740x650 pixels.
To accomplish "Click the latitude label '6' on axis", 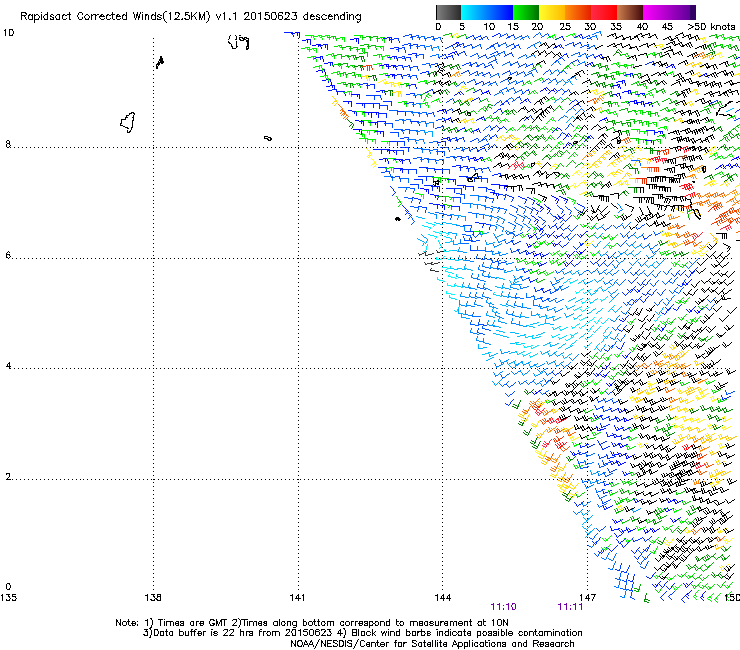I will [8, 255].
